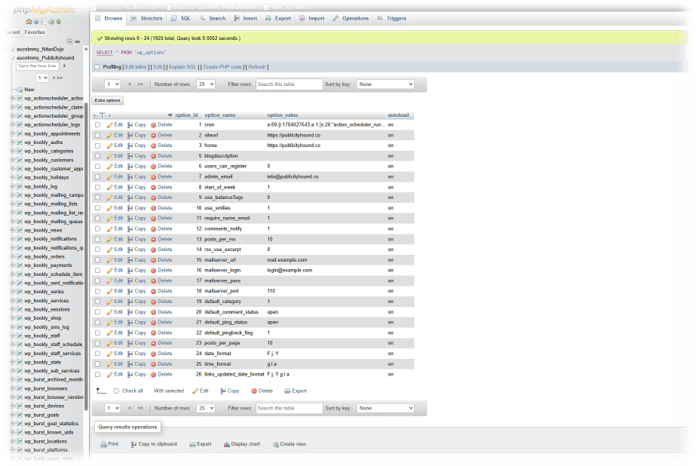The width and height of the screenshot is (696, 466).
Task: Open the Operations tab
Action: 351,19
